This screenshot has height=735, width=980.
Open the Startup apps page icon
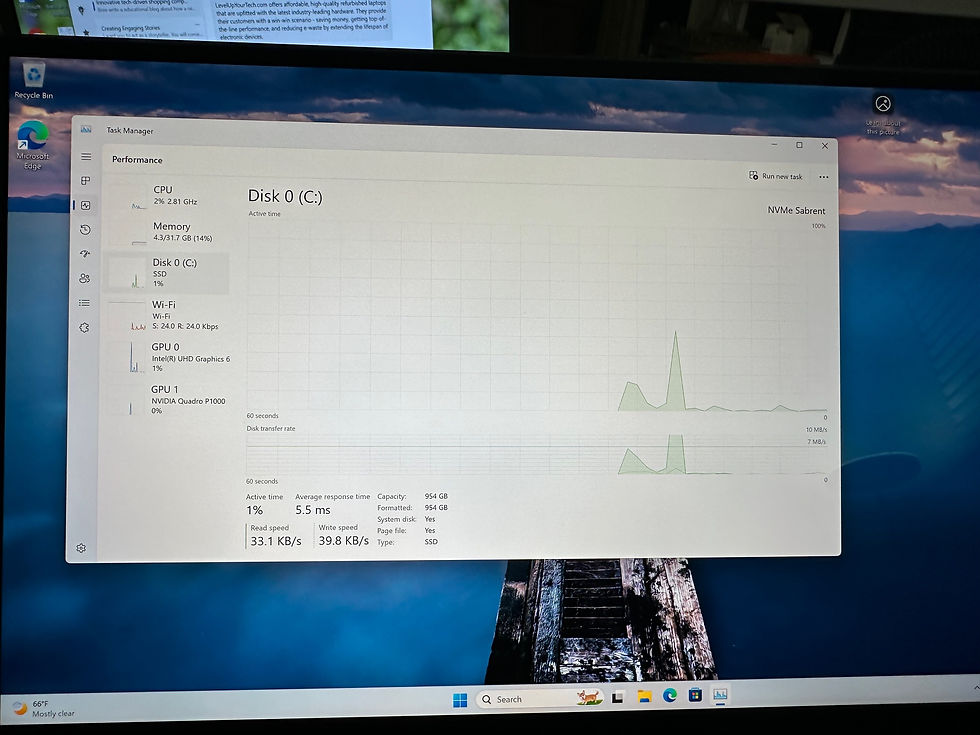tap(85, 254)
